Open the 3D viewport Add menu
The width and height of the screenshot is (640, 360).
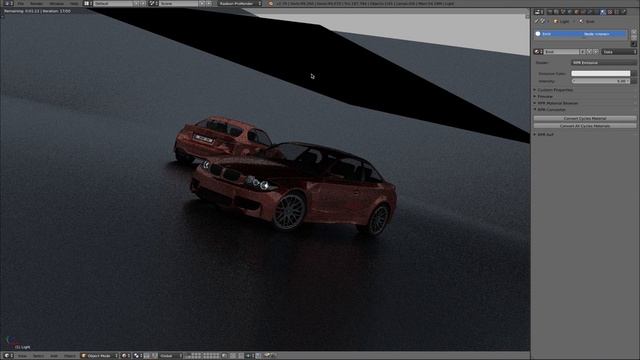[54, 356]
